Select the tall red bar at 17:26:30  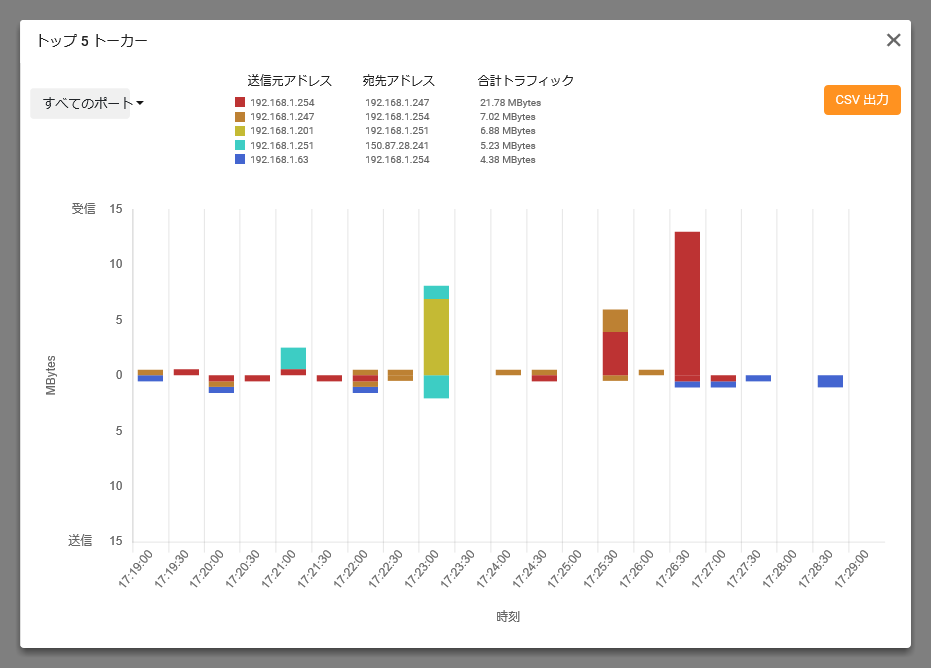click(687, 300)
